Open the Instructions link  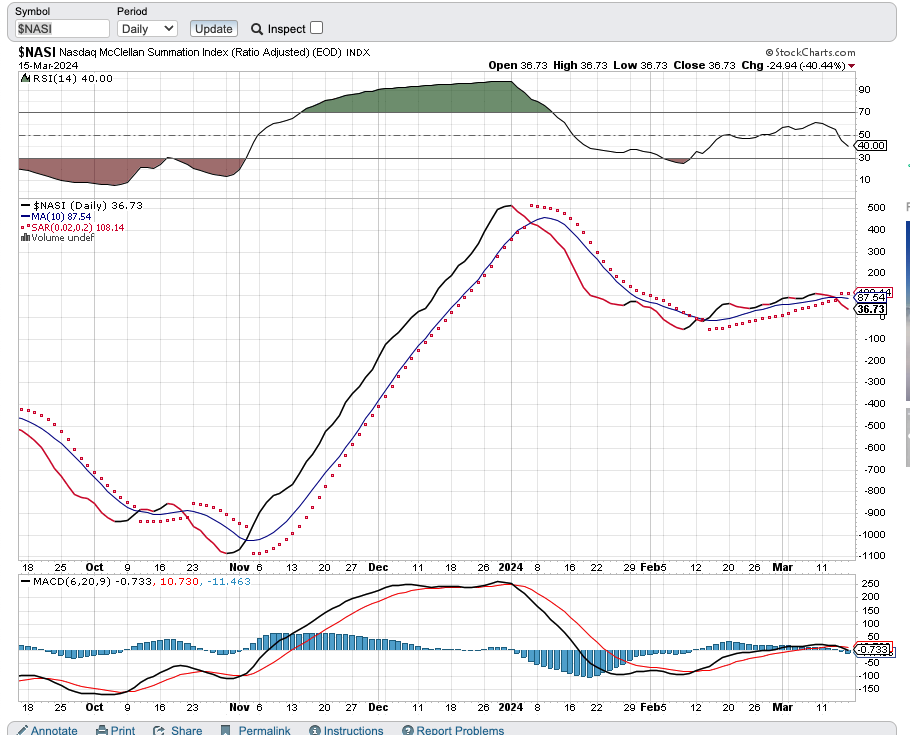coord(353,730)
